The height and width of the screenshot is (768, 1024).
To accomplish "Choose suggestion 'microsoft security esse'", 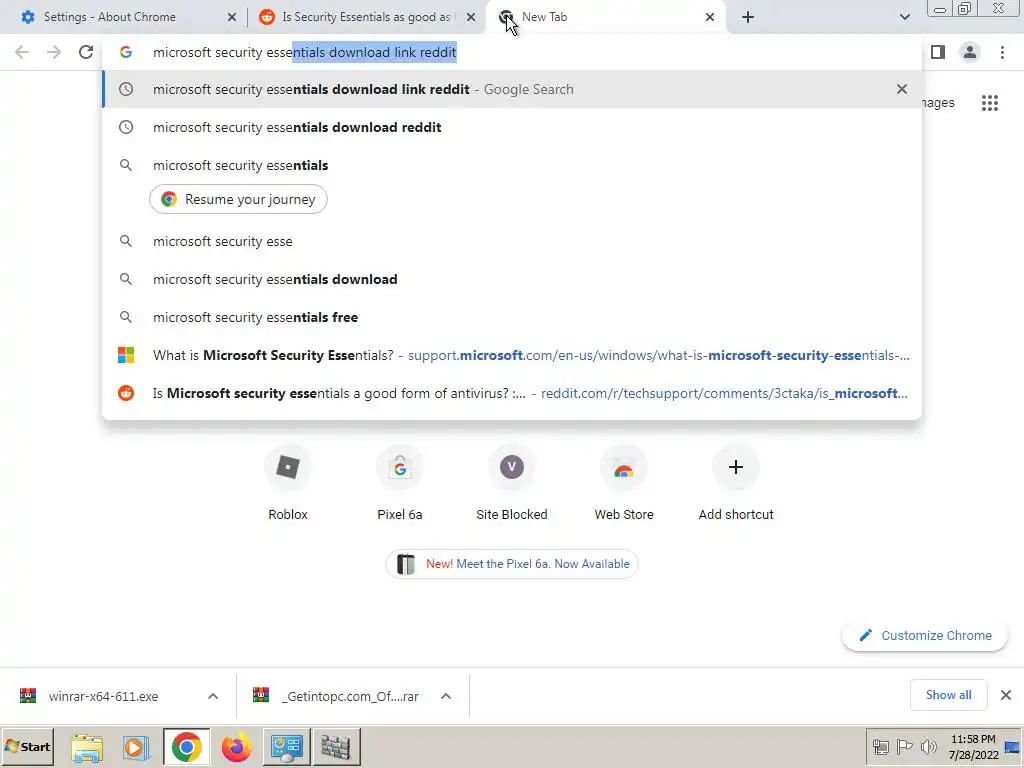I will click(512, 241).
